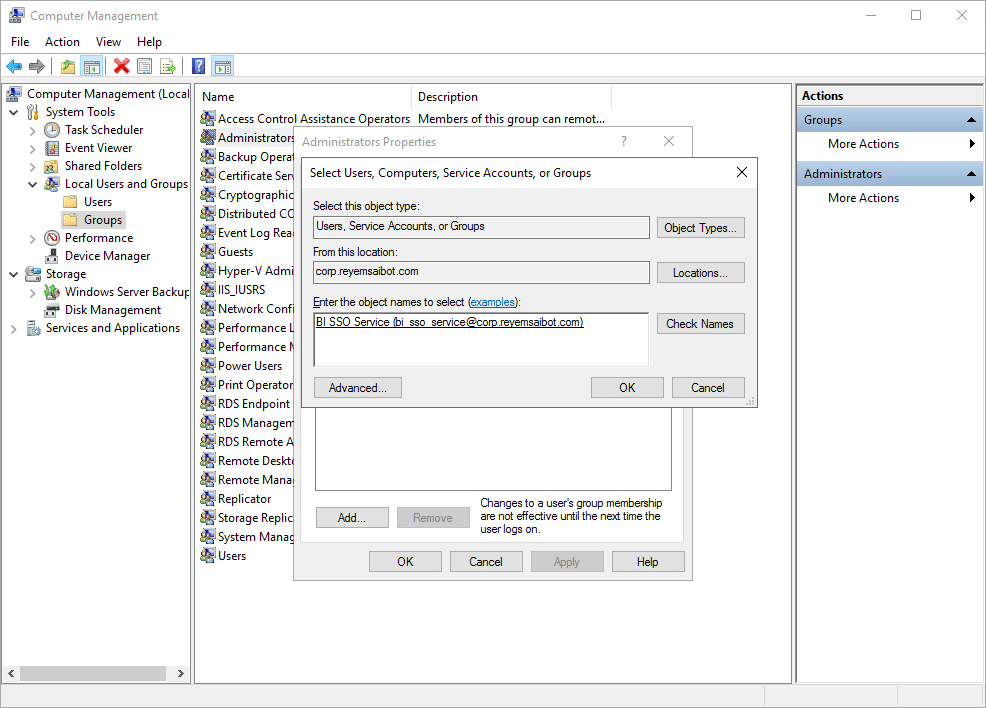986x708 pixels.
Task: Open the Action menu
Action: (62, 42)
